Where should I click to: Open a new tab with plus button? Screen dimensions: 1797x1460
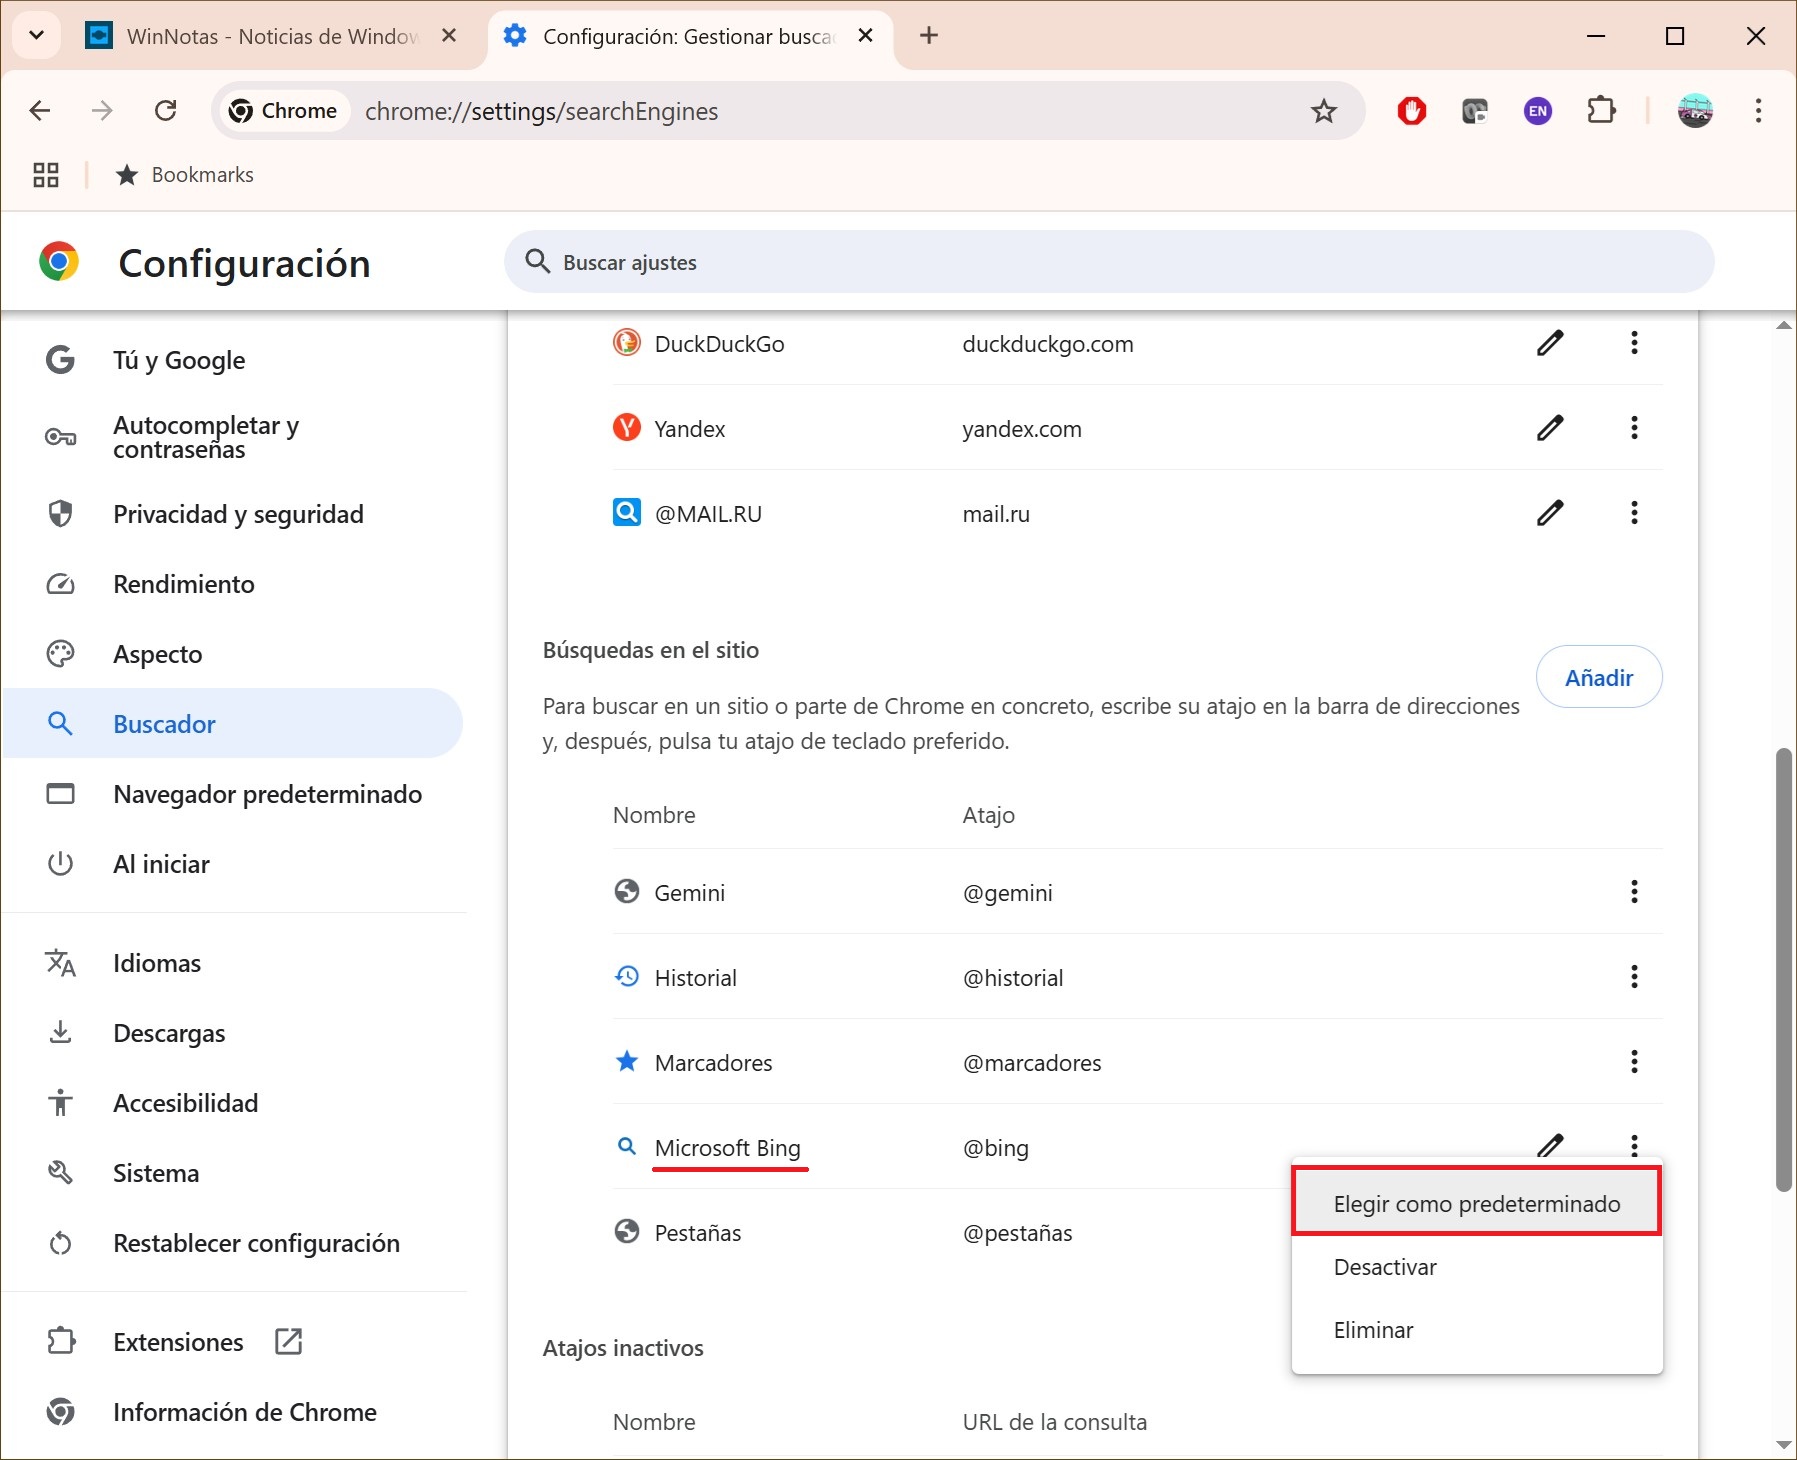coord(929,36)
